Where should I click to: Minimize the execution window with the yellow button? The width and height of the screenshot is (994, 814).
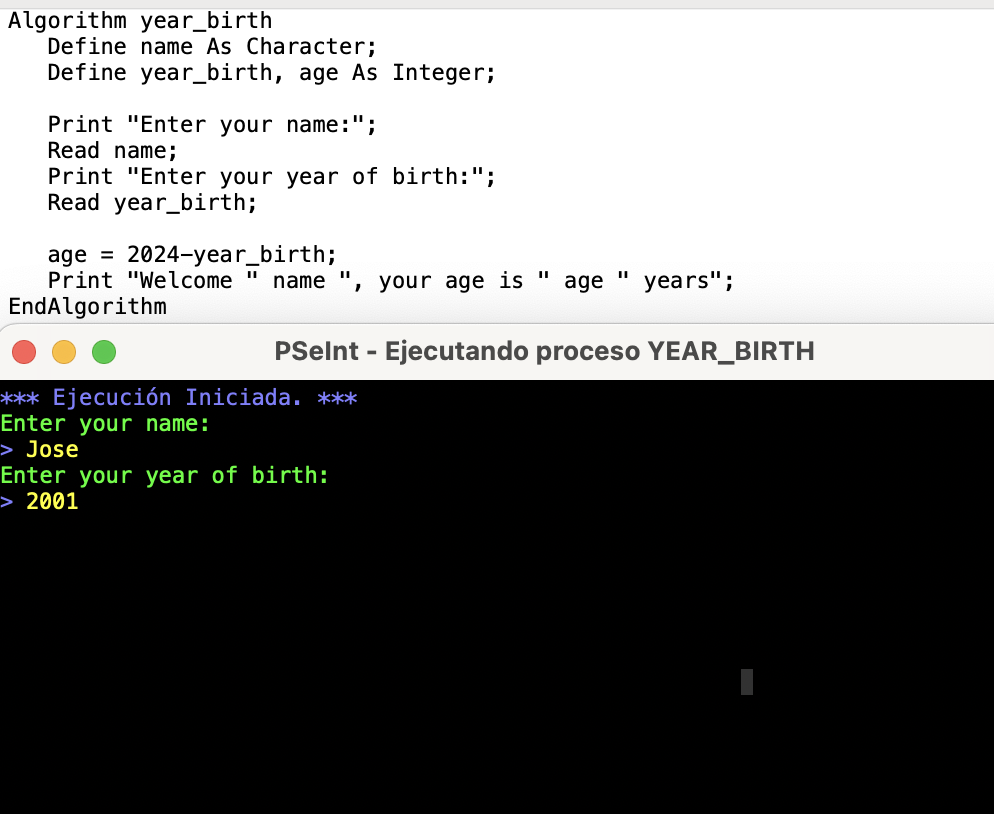(x=64, y=352)
